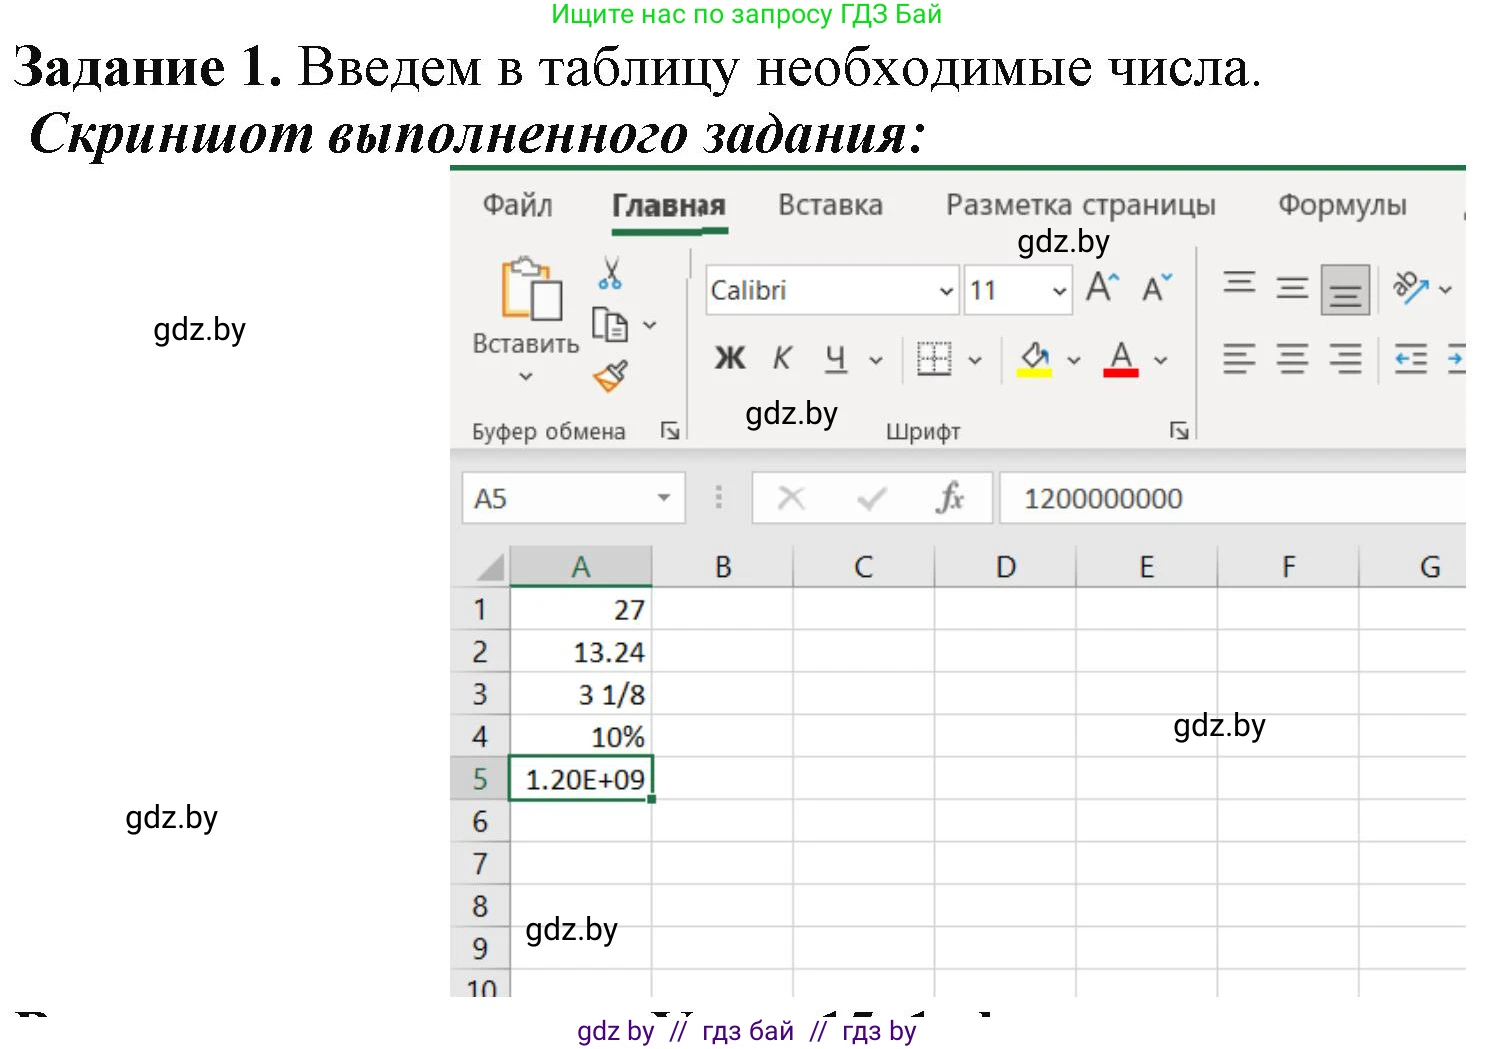The height and width of the screenshot is (1049, 1496).
Task: Select the Cut (scissors) tool
Action: click(612, 276)
